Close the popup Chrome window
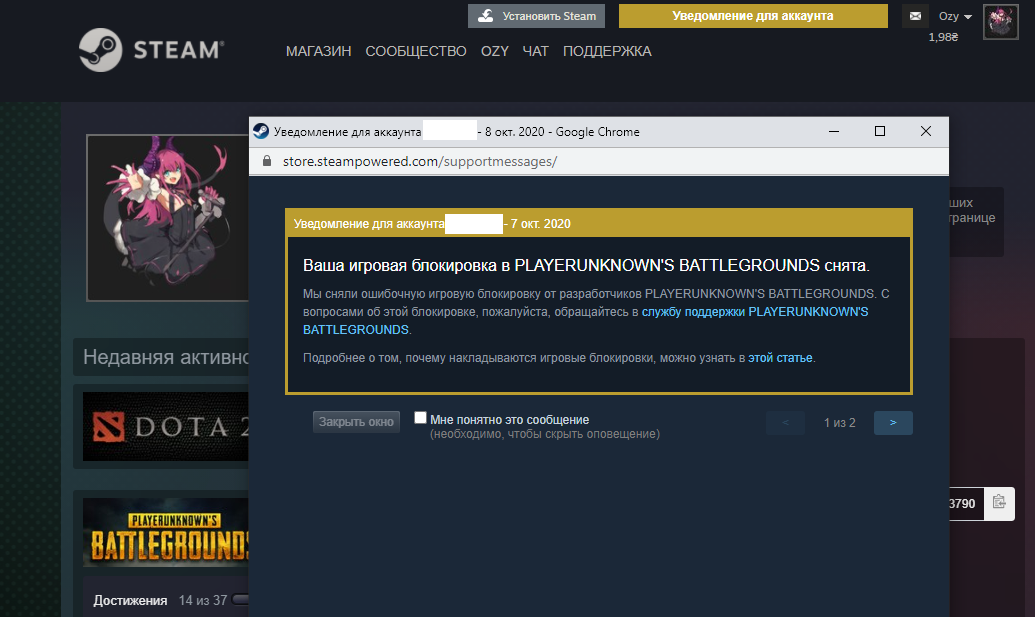This screenshot has height=617, width=1035. click(x=926, y=131)
